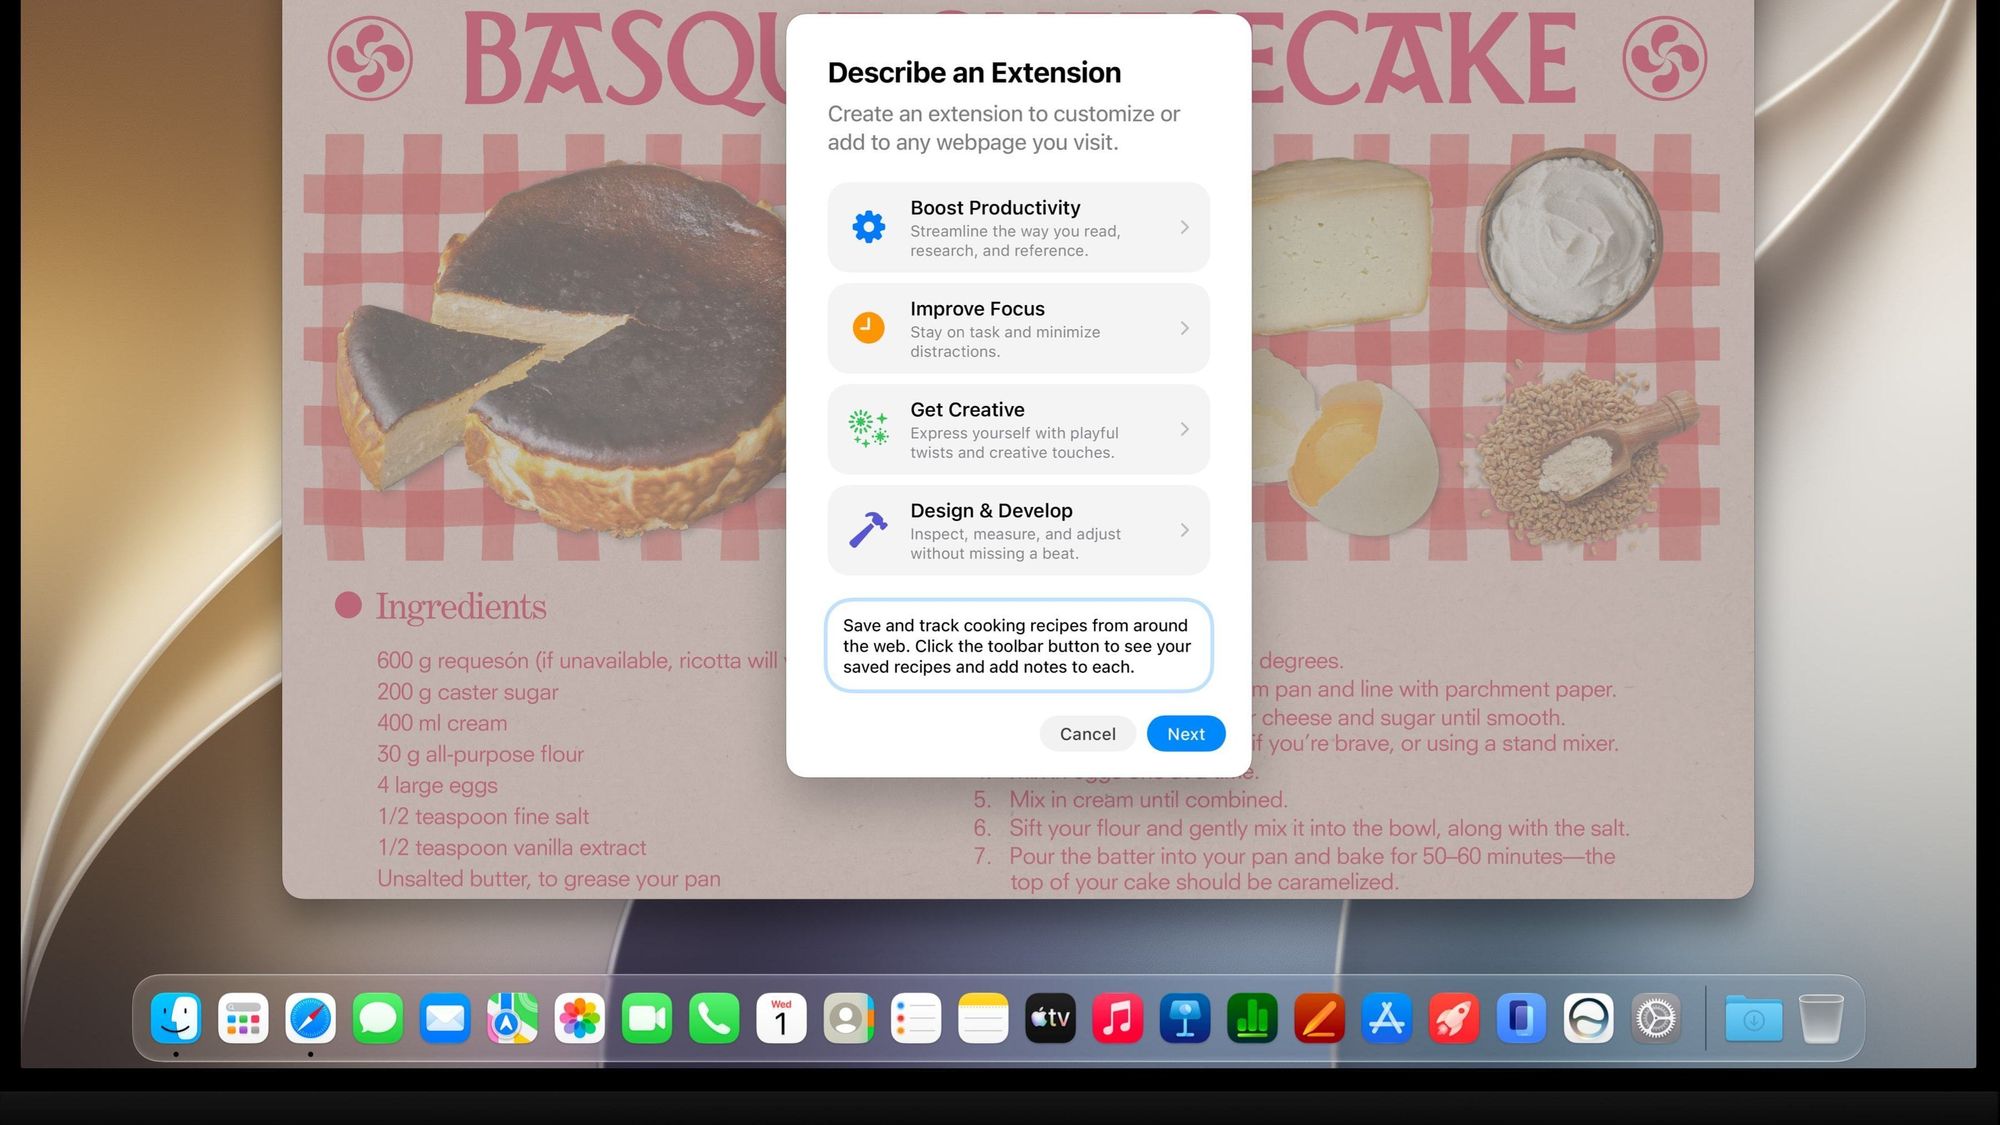
Task: Cancel the Describe an Extension dialog
Action: [1087, 734]
